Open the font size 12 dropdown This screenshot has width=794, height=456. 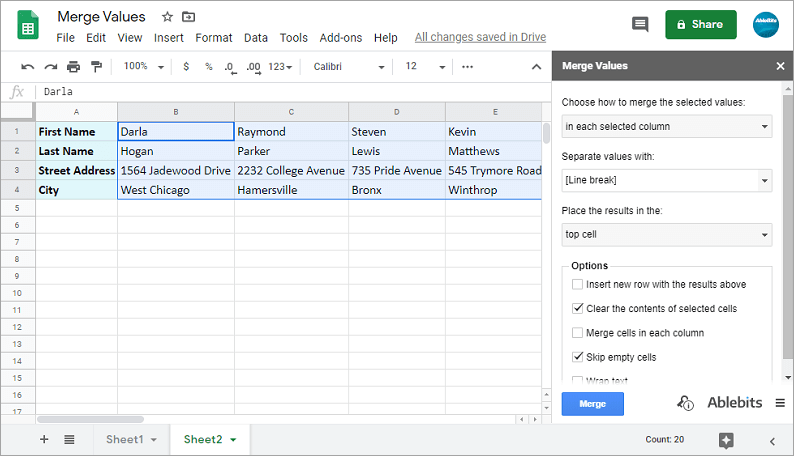point(425,67)
